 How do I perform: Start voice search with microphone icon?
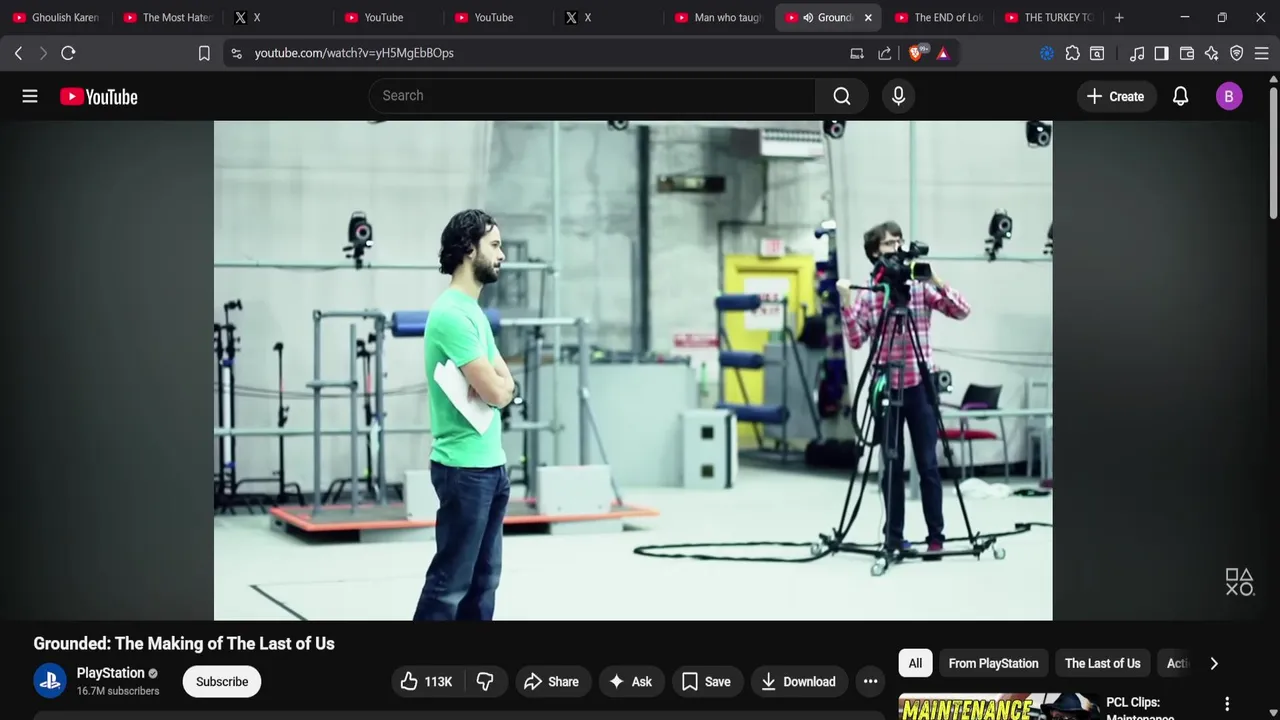[898, 96]
